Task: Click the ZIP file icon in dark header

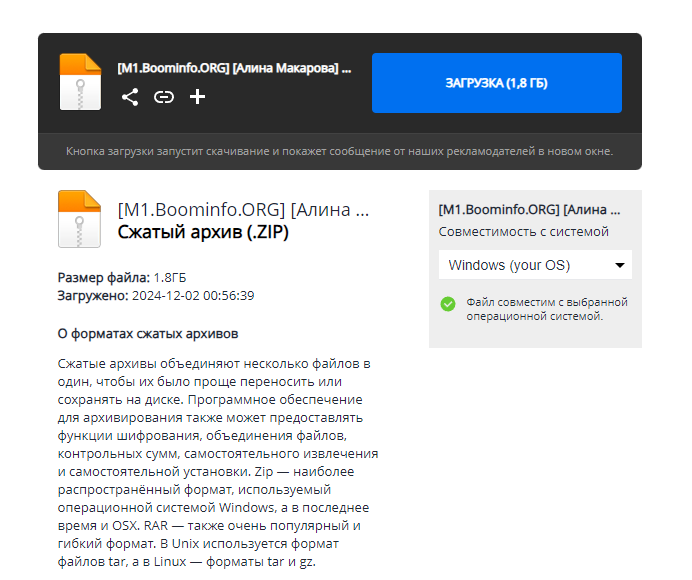Action: 80,82
